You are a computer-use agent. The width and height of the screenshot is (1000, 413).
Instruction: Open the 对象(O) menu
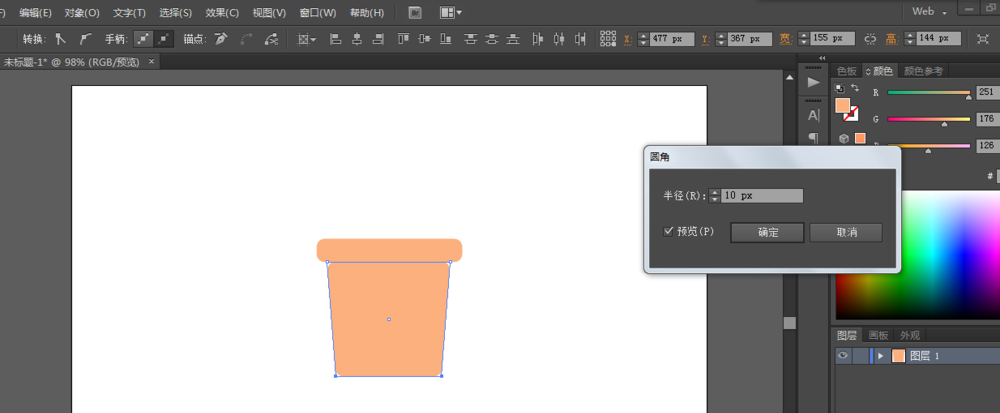click(x=82, y=13)
